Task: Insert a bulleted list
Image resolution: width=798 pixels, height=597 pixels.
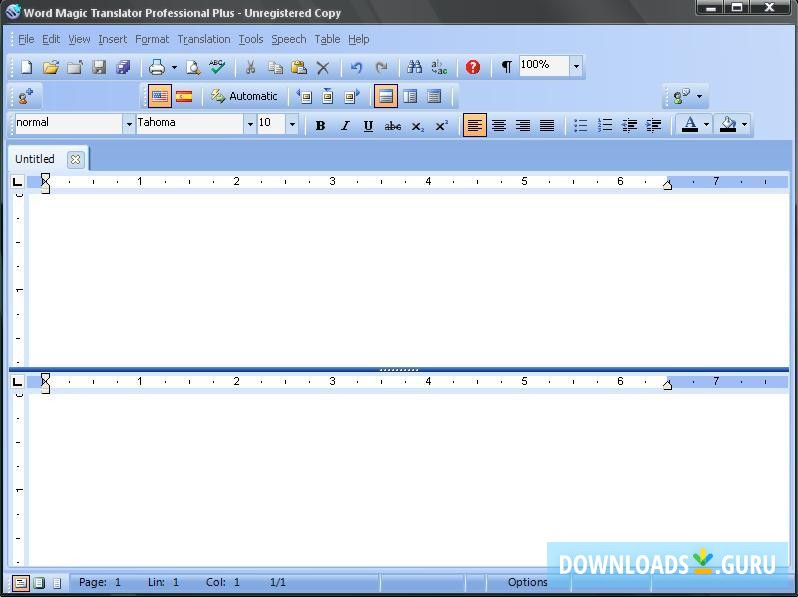Action: (x=581, y=125)
